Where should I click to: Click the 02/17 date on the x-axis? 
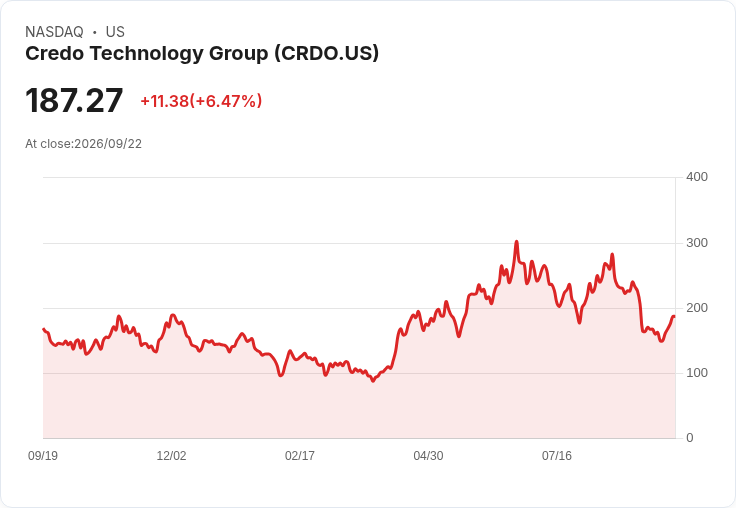[x=300, y=455]
